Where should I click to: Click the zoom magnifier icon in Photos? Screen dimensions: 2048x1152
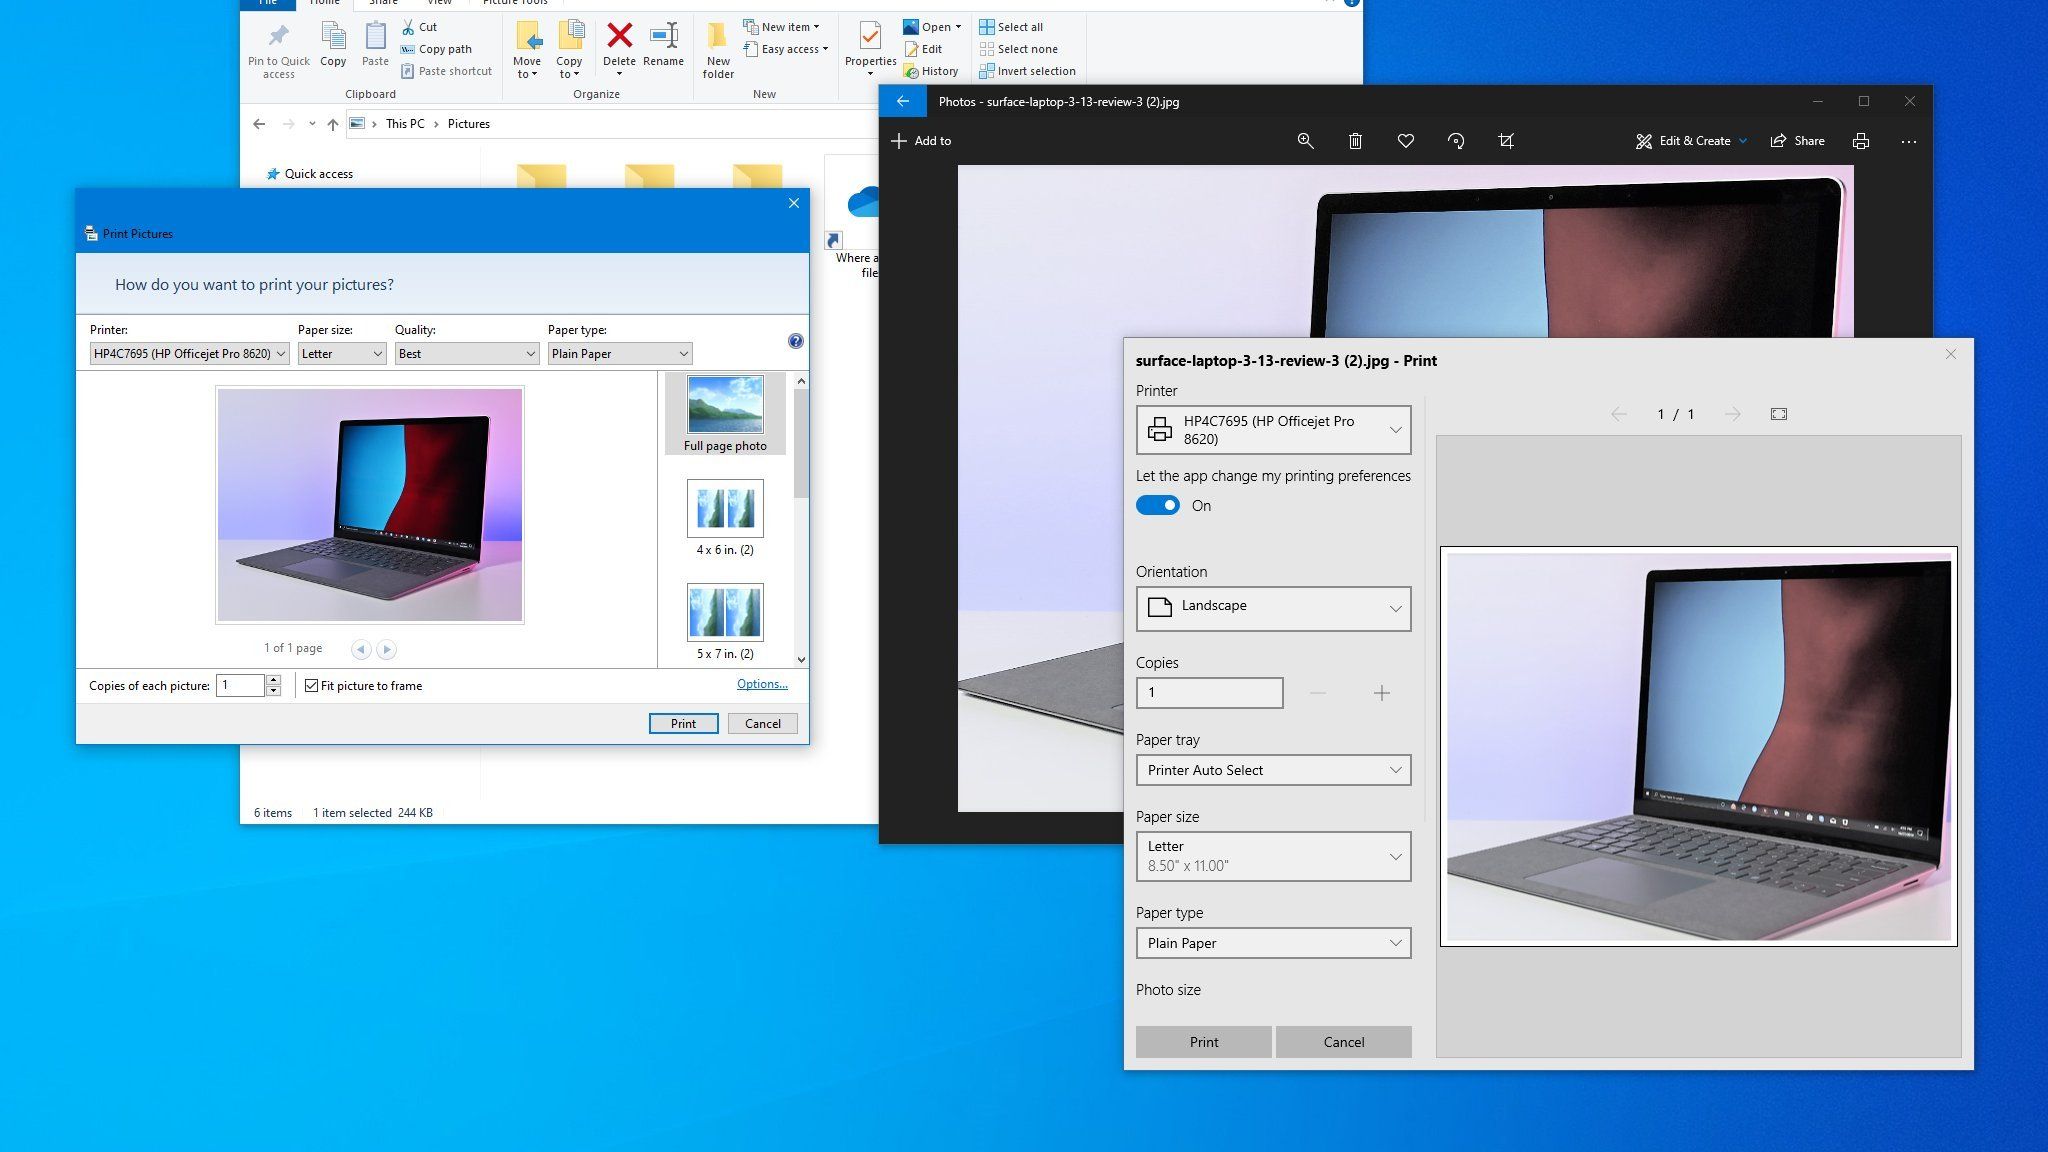tap(1305, 141)
